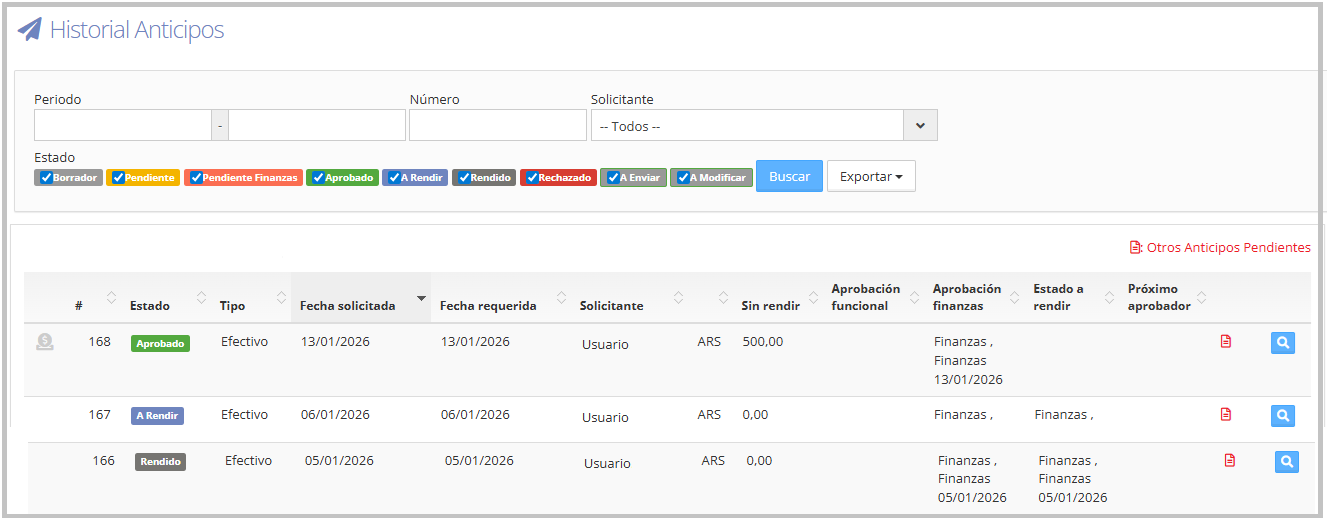Open red document icon for row 166
The width and height of the screenshot is (1327, 518).
pos(1230,460)
